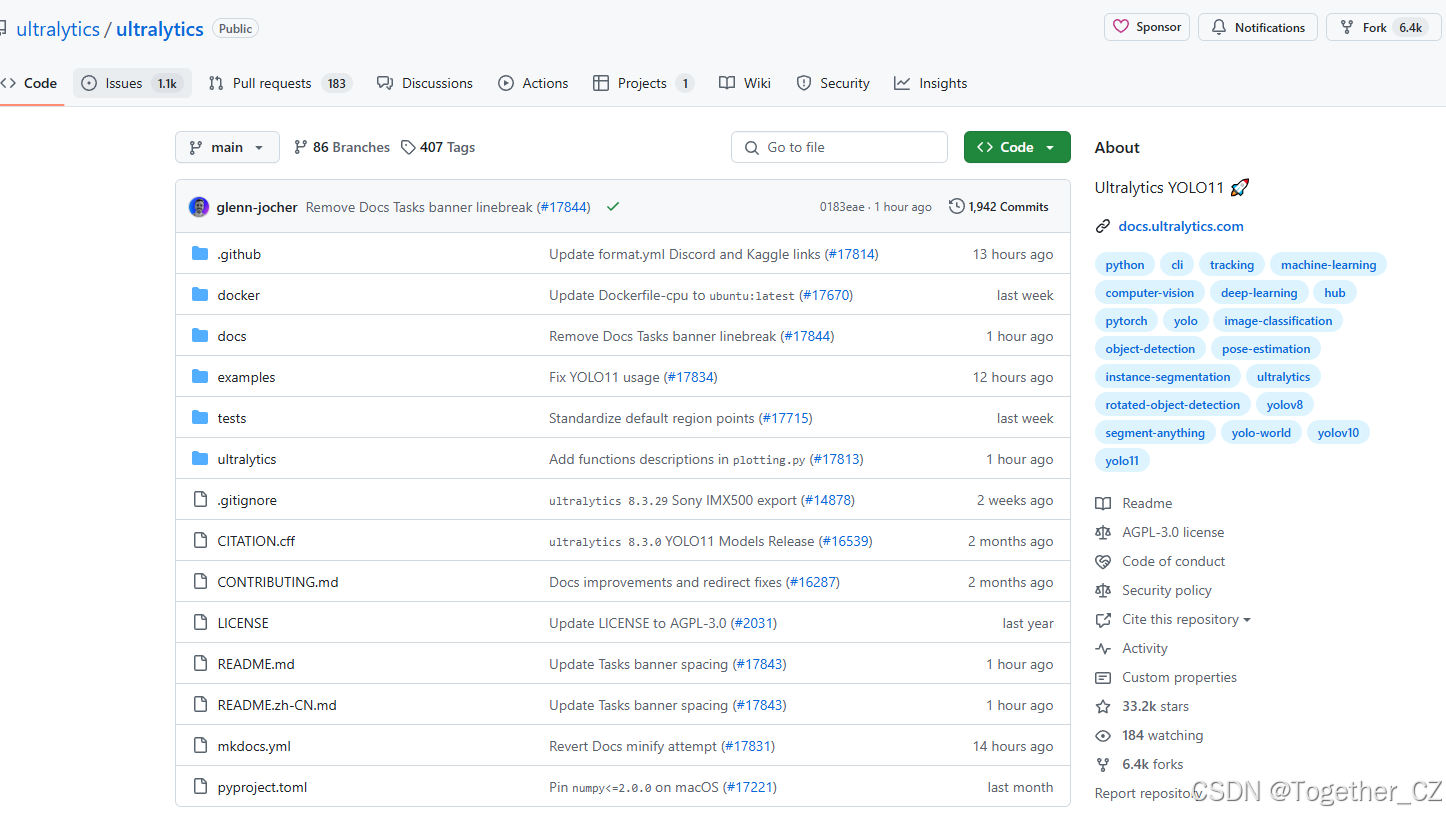This screenshot has height=817, width=1446.
Task: Open the Projects tab
Action: 643,83
